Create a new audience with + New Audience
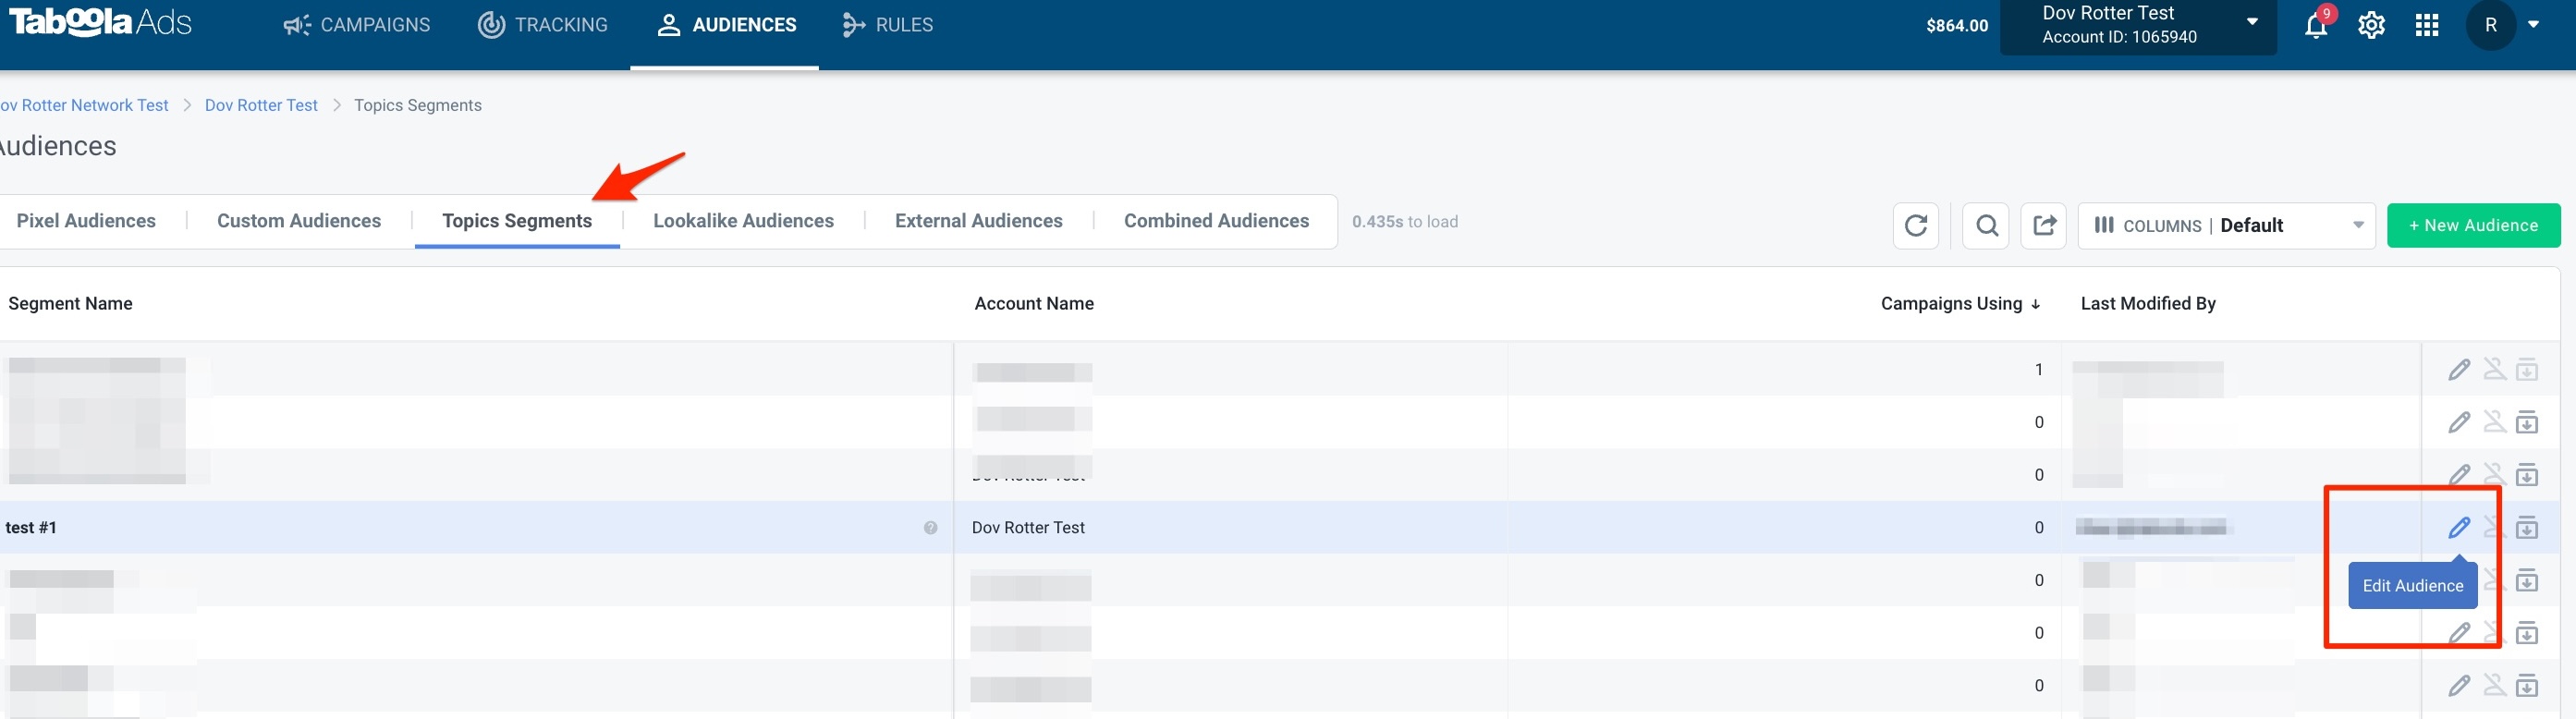Screen dimensions: 2576x719 [2473, 226]
